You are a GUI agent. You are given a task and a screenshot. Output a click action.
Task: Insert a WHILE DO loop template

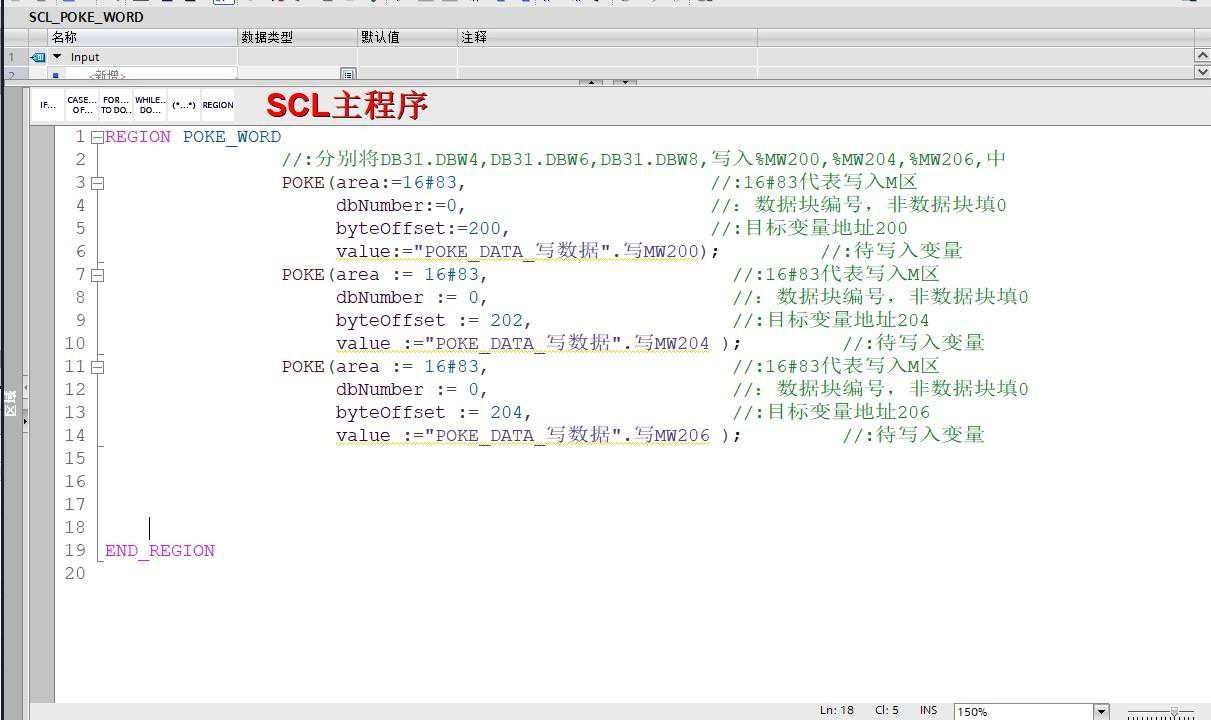click(x=150, y=105)
